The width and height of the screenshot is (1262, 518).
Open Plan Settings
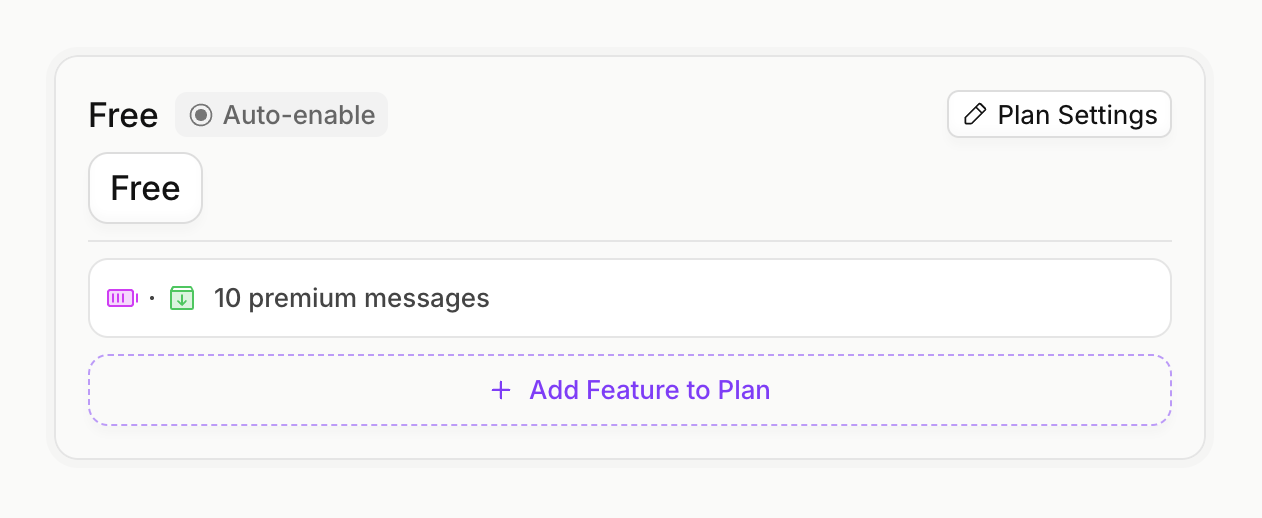[1059, 115]
